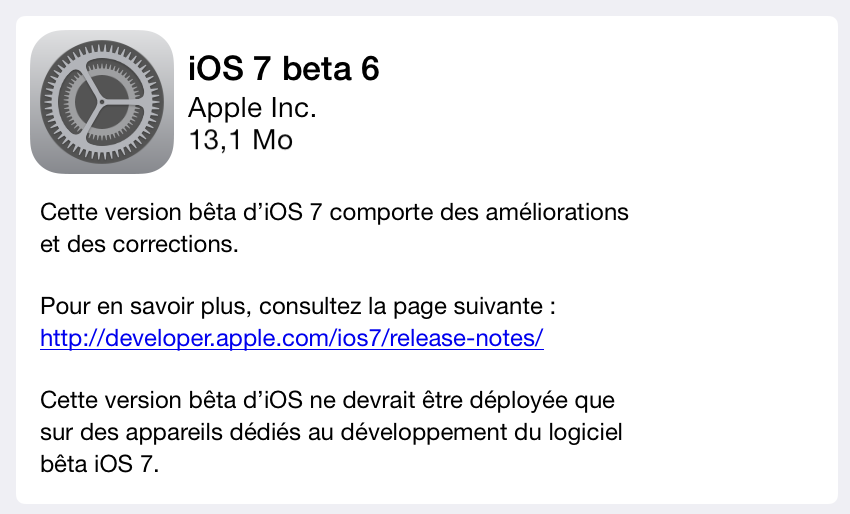The image size is (850, 514).
Task: Click the line 'ne devrait être déployée que'
Action: (462, 401)
